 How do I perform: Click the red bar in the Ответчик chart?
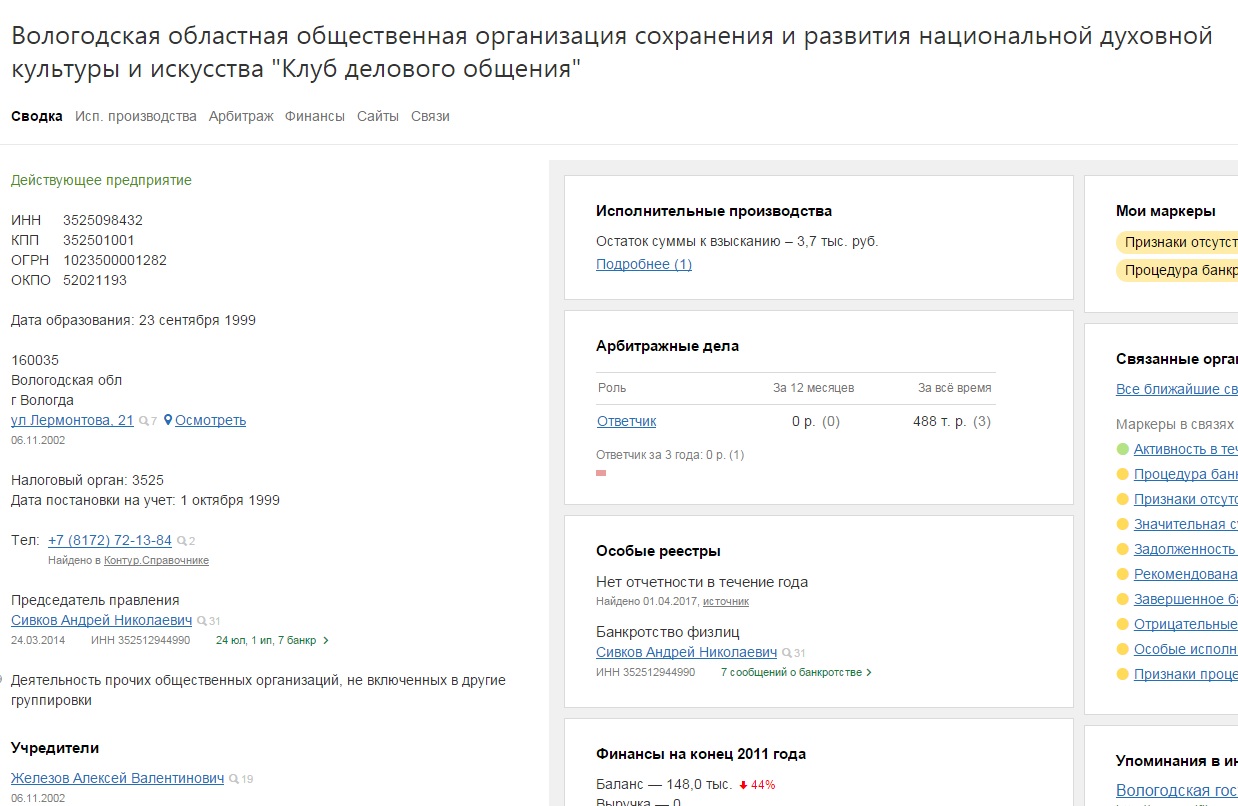click(601, 473)
